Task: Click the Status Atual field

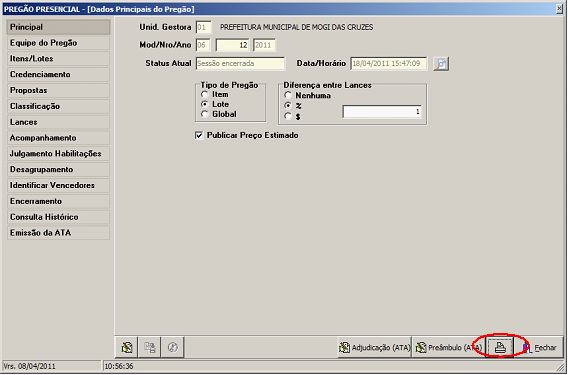Action: pos(241,63)
